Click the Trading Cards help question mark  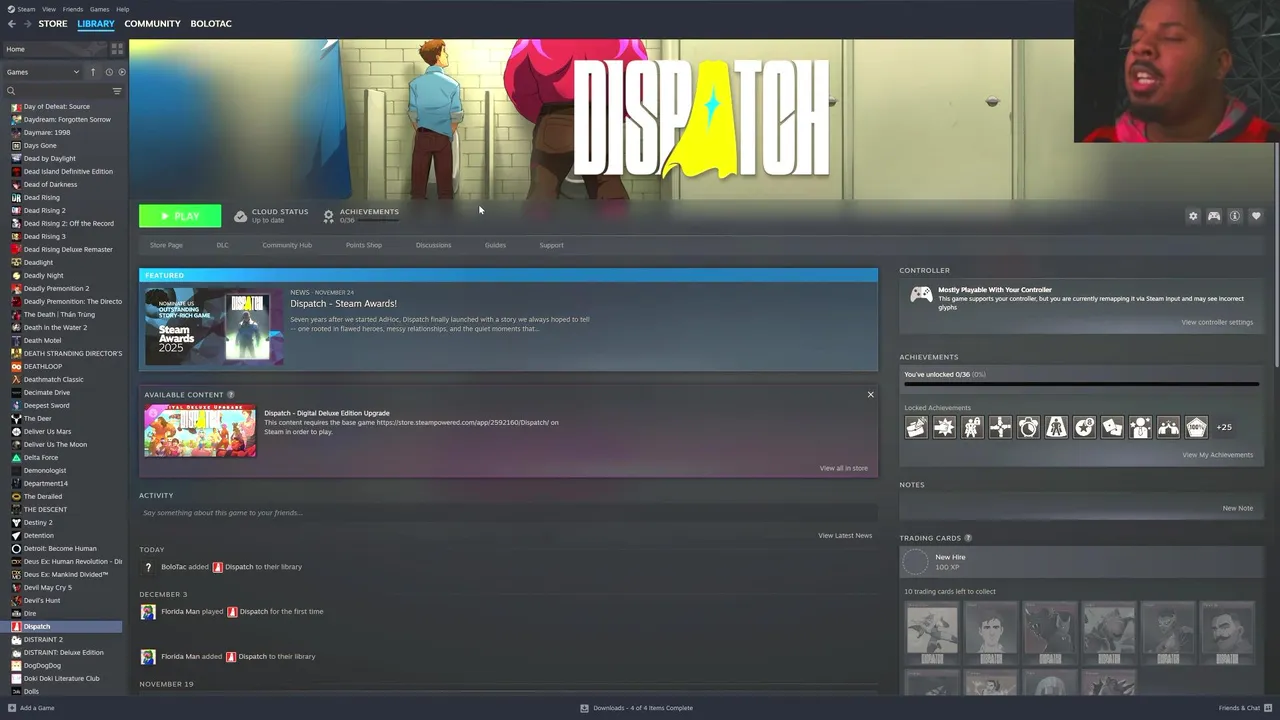[968, 538]
